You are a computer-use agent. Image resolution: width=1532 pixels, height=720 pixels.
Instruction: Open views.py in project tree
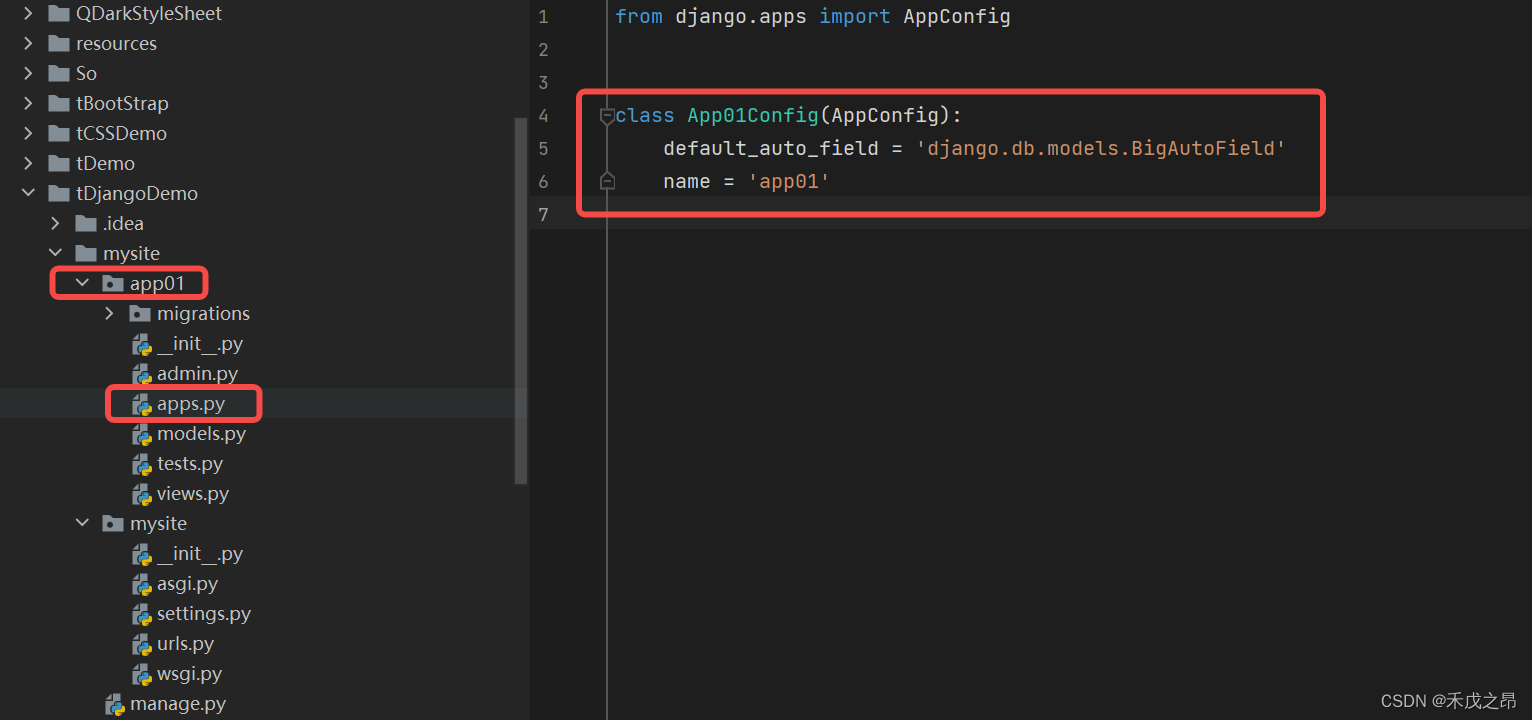pos(193,494)
